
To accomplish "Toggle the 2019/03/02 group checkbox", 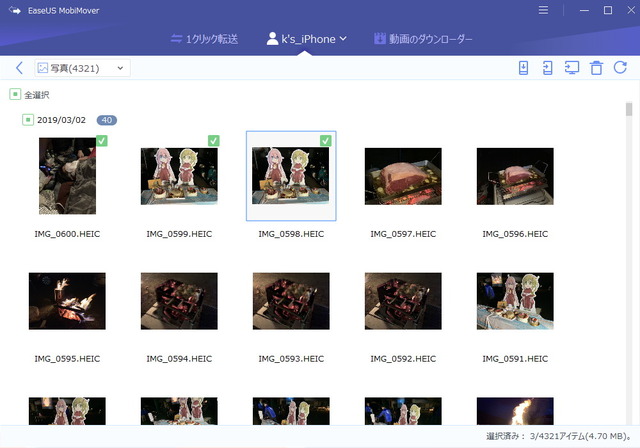I will (28, 120).
